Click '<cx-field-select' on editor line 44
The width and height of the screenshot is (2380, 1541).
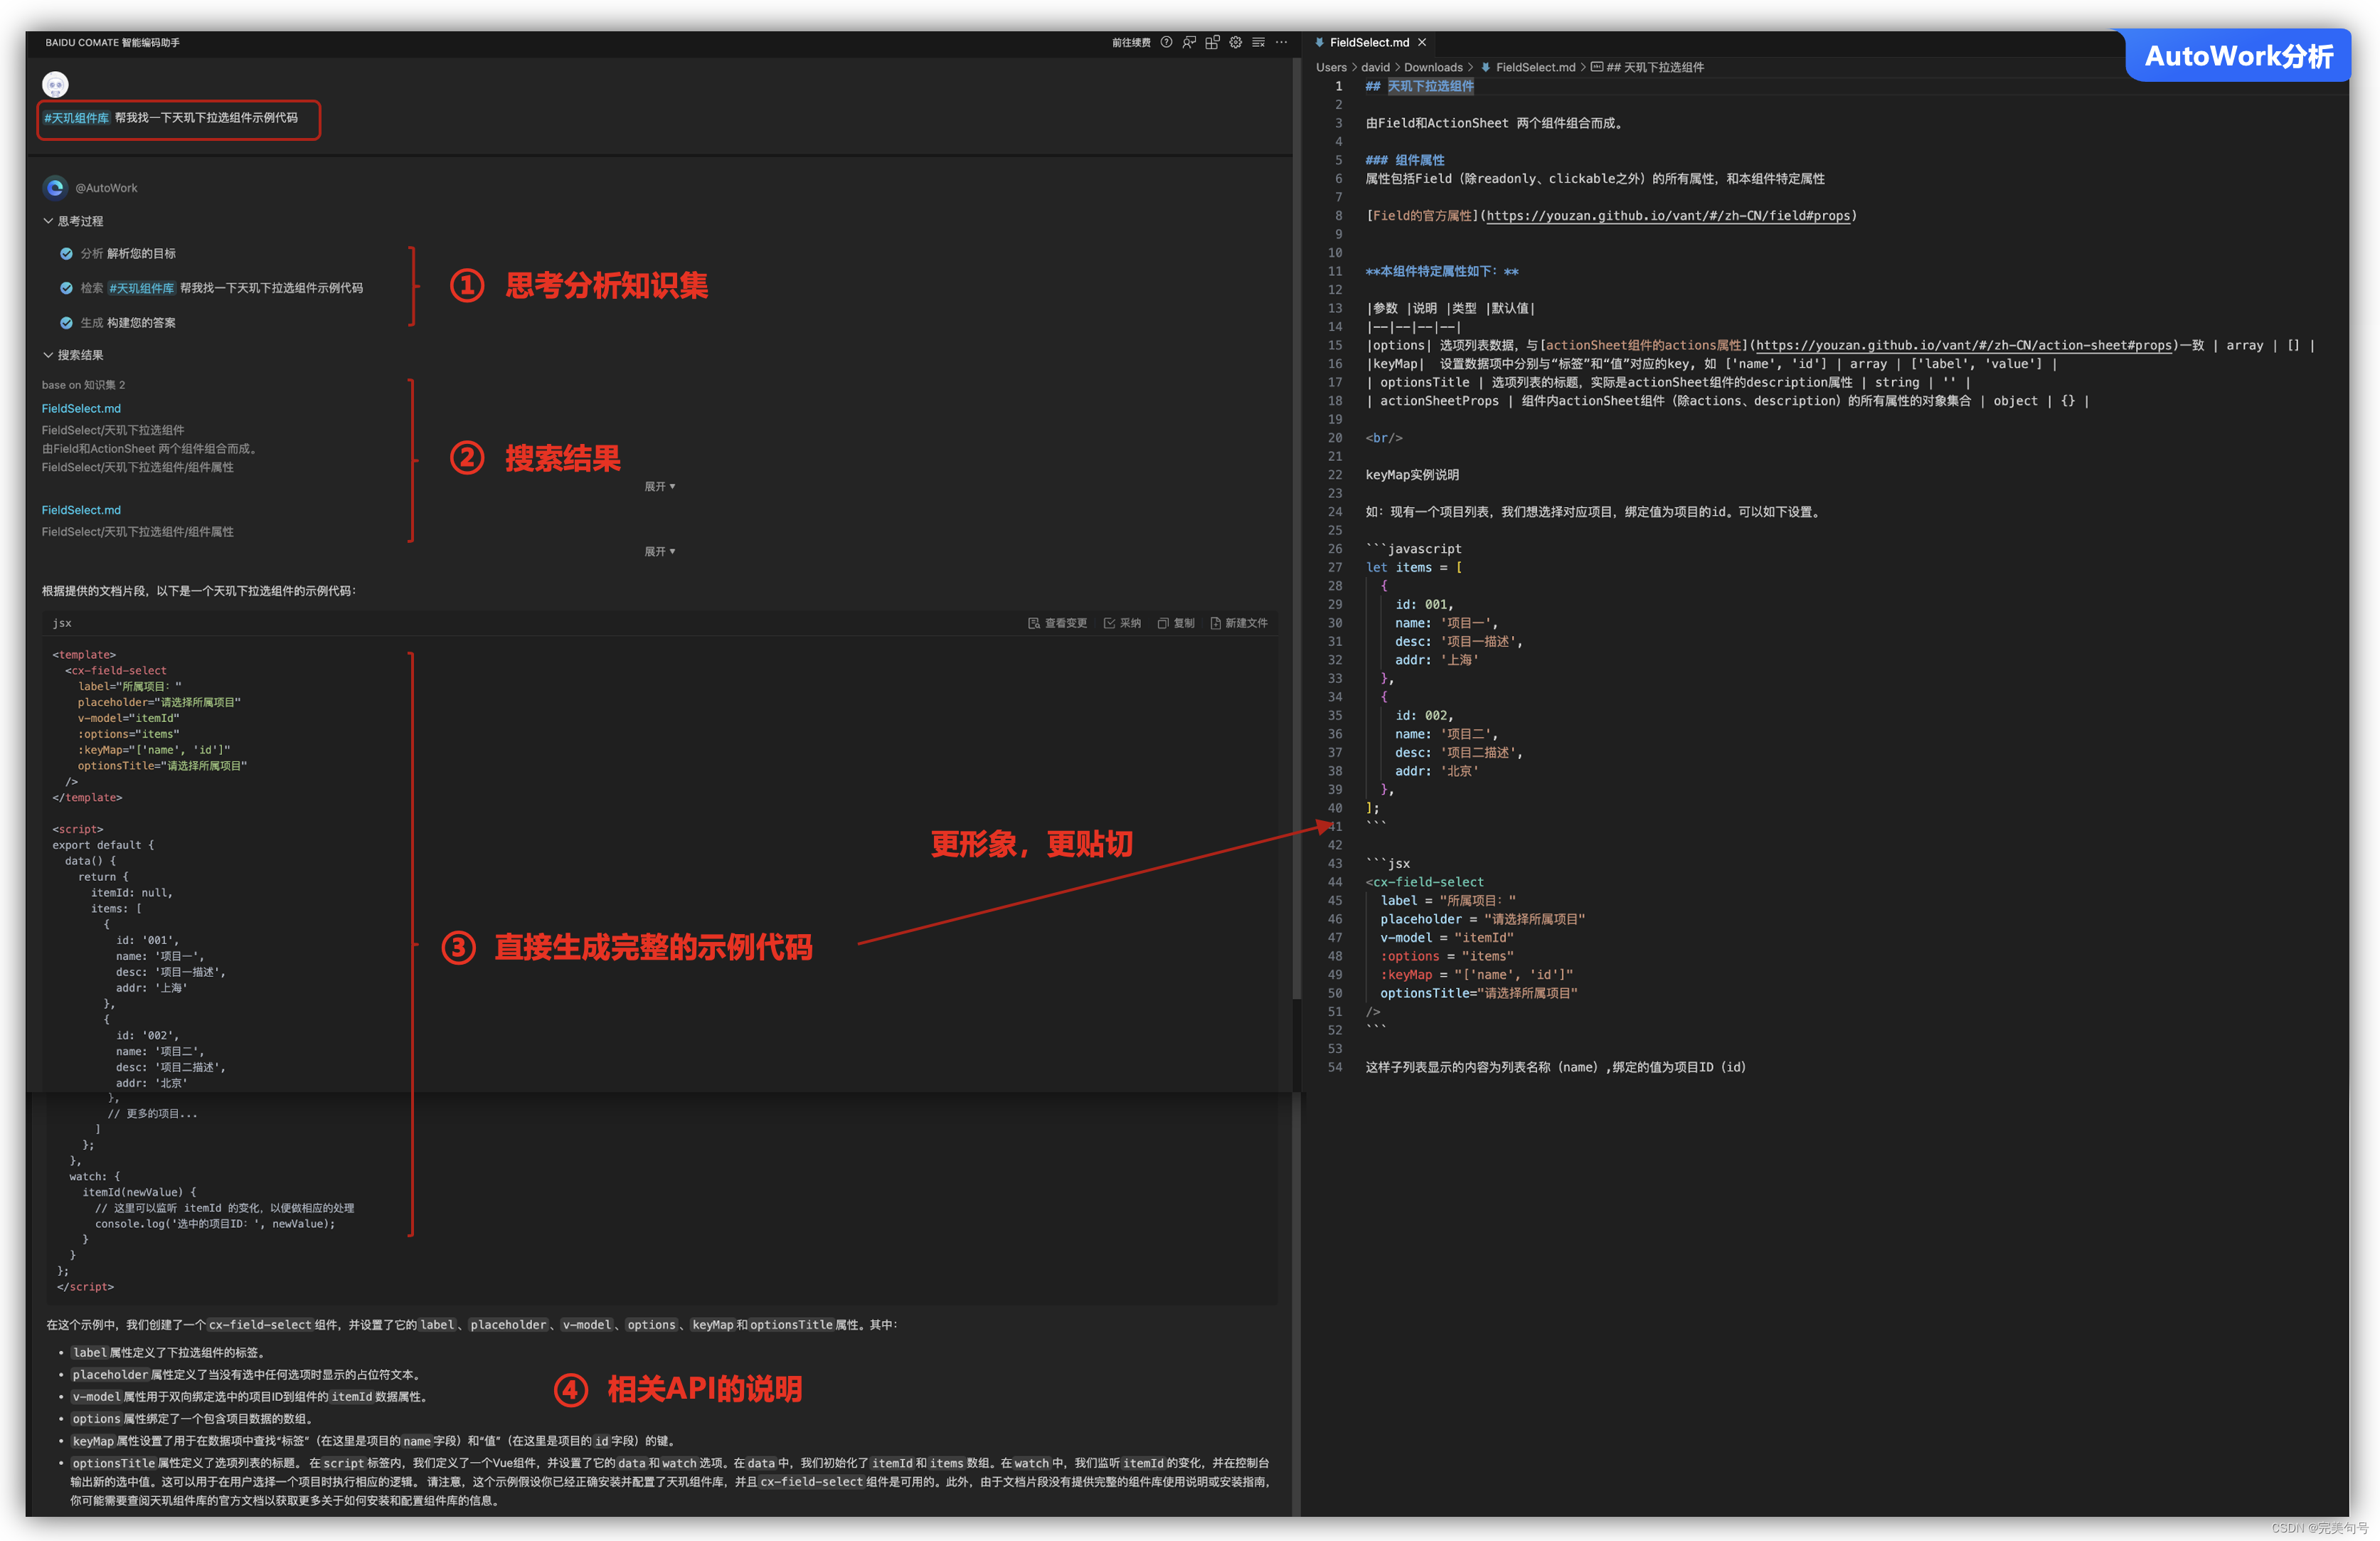click(x=1424, y=882)
